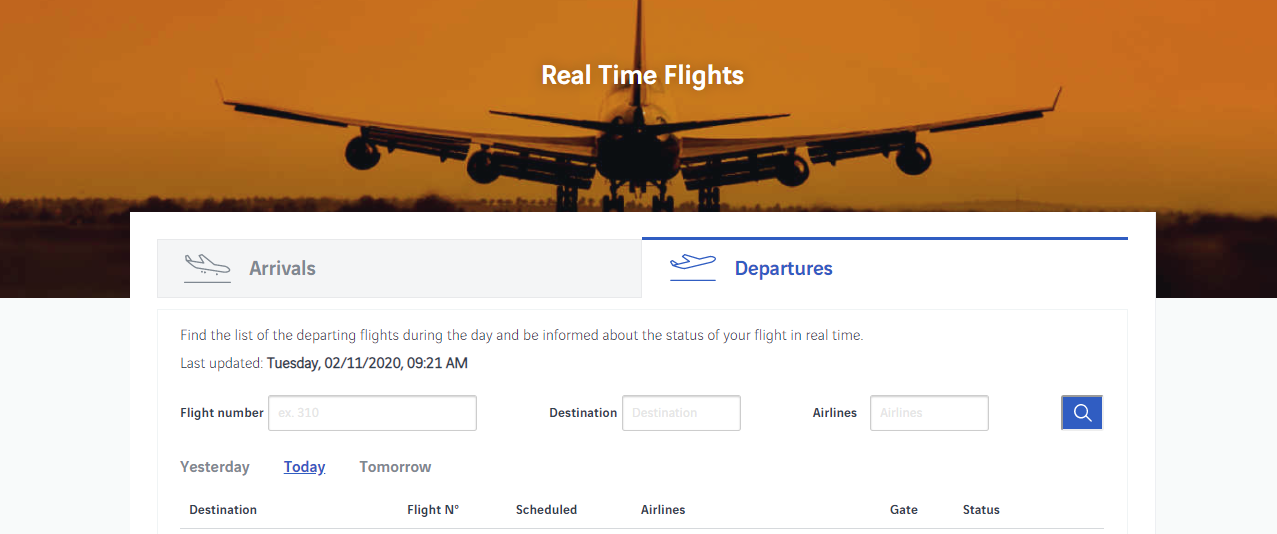The width and height of the screenshot is (1277, 534).
Task: Switch to the Arrivals tab
Action: (282, 268)
